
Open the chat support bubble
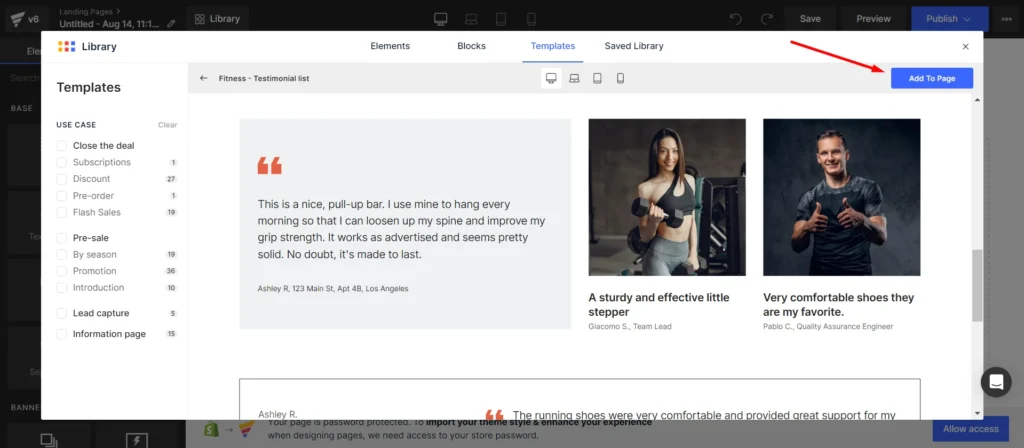click(x=996, y=382)
